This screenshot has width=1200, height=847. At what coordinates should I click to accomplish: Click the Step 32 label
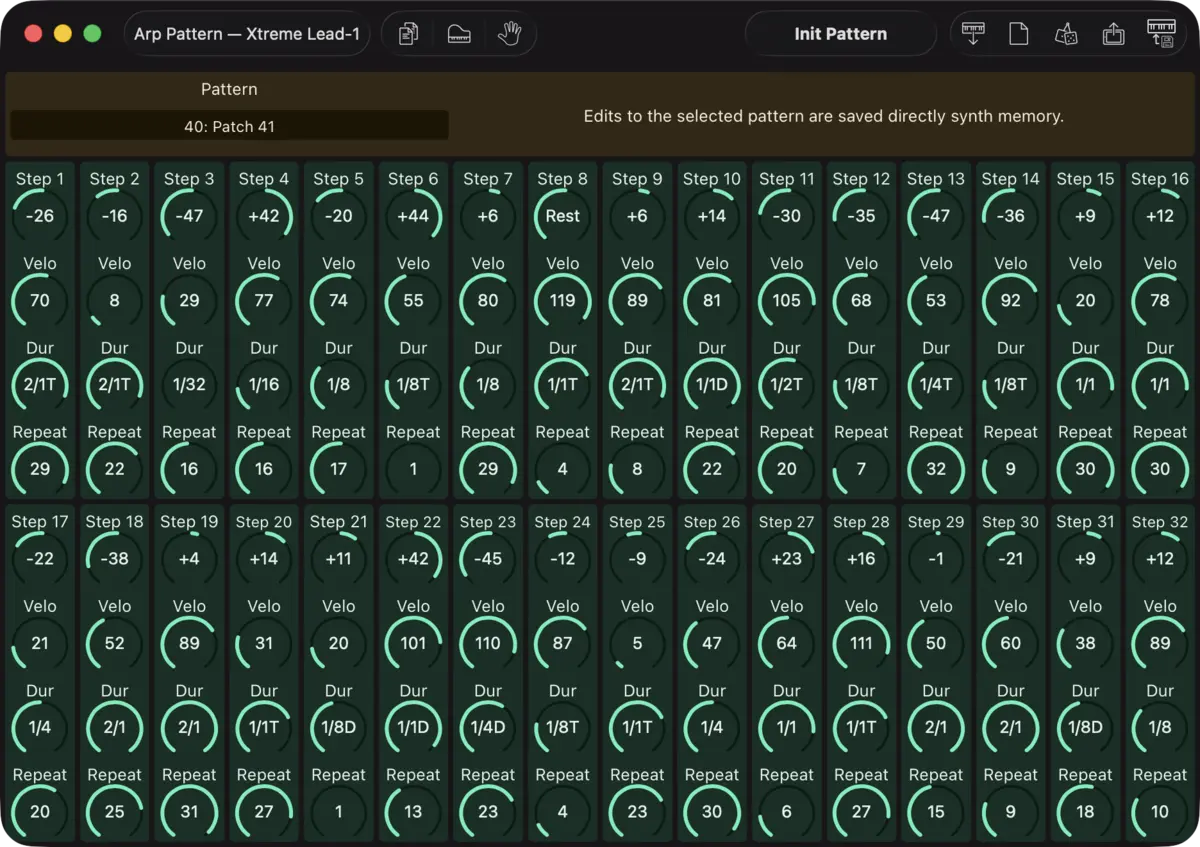coord(1160,522)
